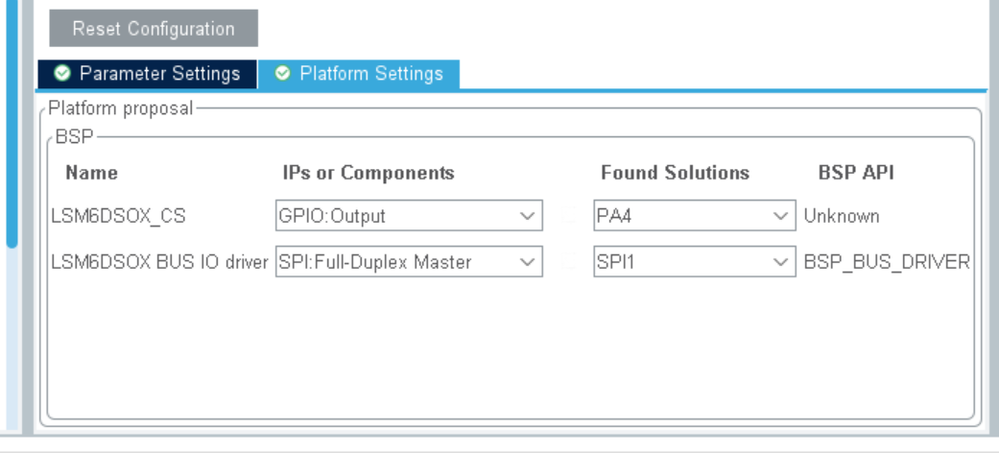
Task: Expand the PA4 found solutions dropdown
Action: [694, 216]
